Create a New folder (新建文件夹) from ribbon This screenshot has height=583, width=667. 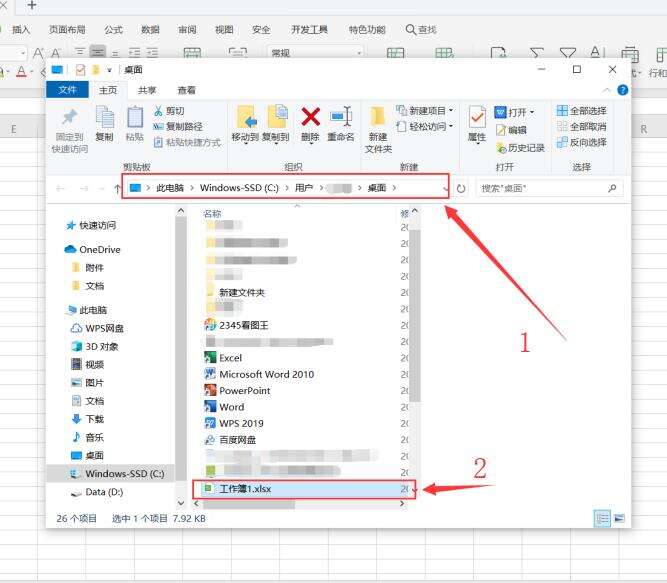click(378, 130)
